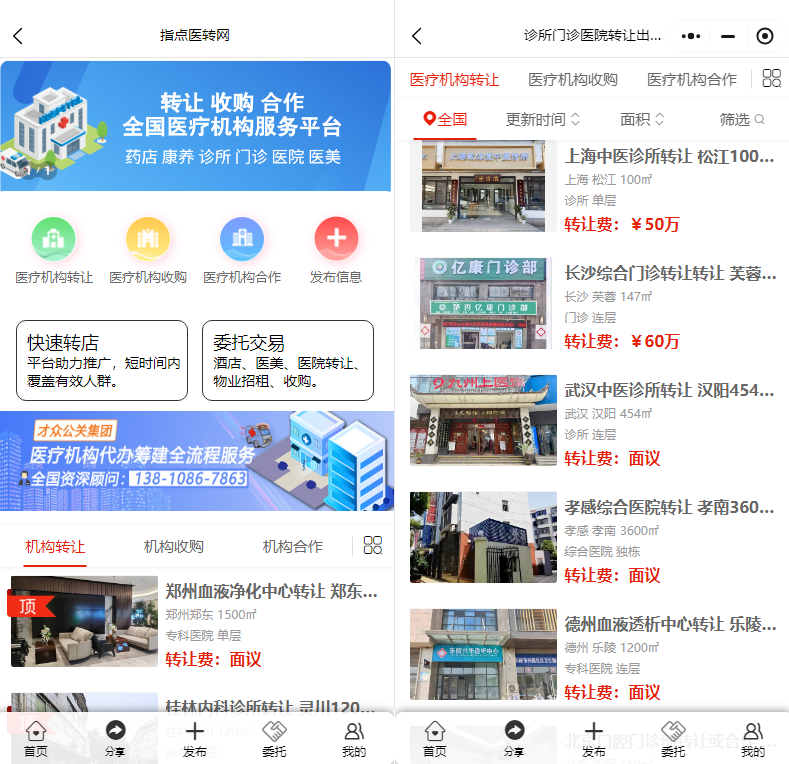Open listing 长沙综合门诊转让转让 芙蓉
Viewport: 789px width, 764px height.
[x=670, y=273]
